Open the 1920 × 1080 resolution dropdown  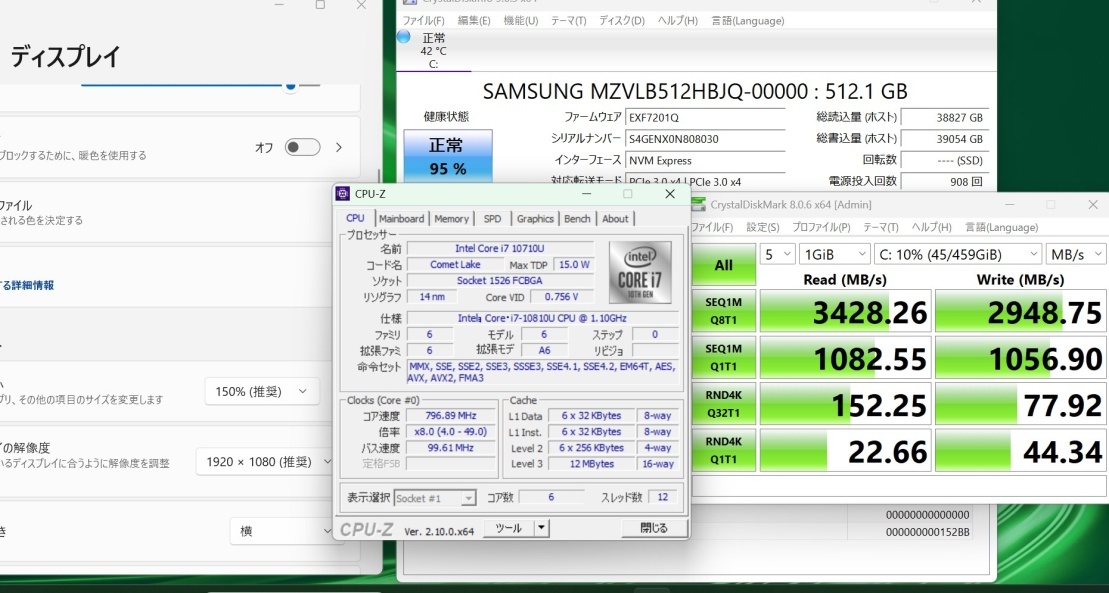point(264,462)
